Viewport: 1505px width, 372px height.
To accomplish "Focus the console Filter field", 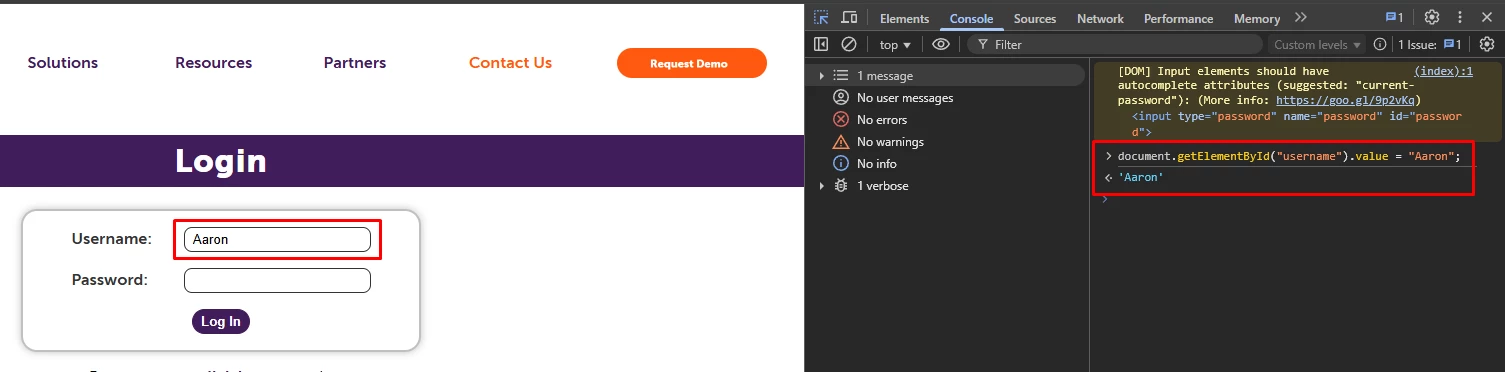I will pyautogui.click(x=1115, y=45).
